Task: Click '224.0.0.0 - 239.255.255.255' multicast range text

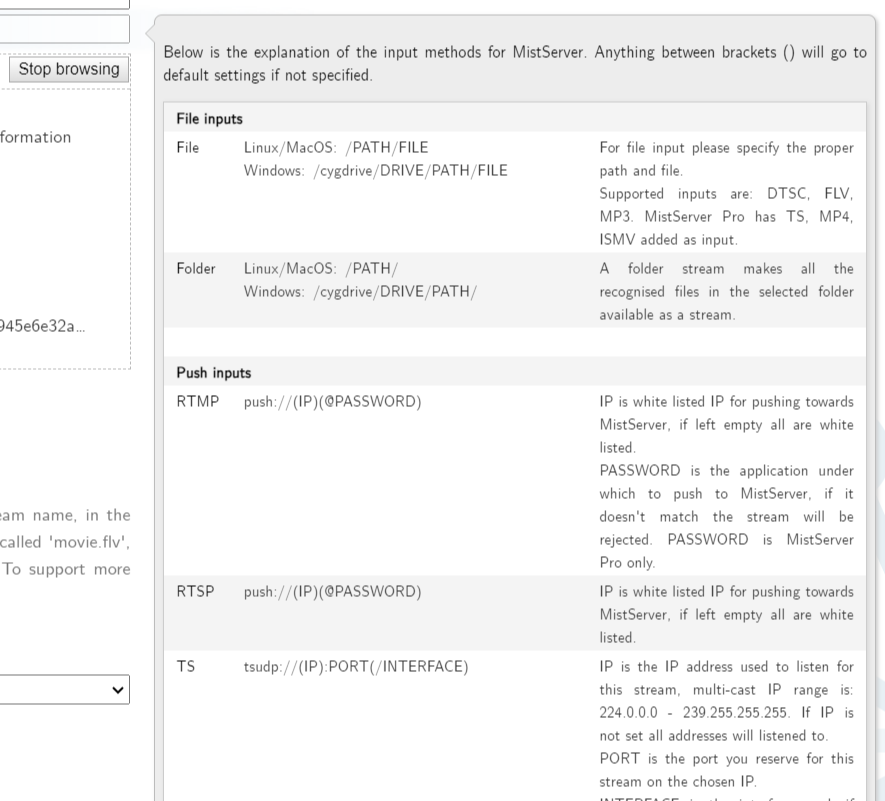Action: (x=694, y=713)
